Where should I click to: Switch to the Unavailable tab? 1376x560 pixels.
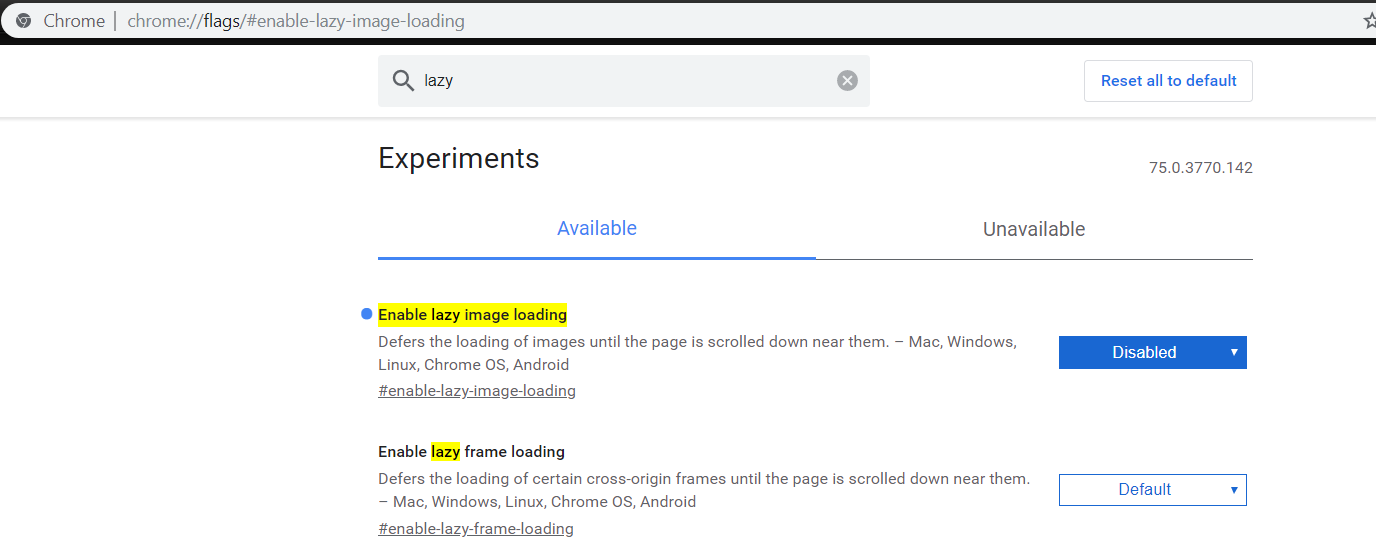tap(1033, 230)
